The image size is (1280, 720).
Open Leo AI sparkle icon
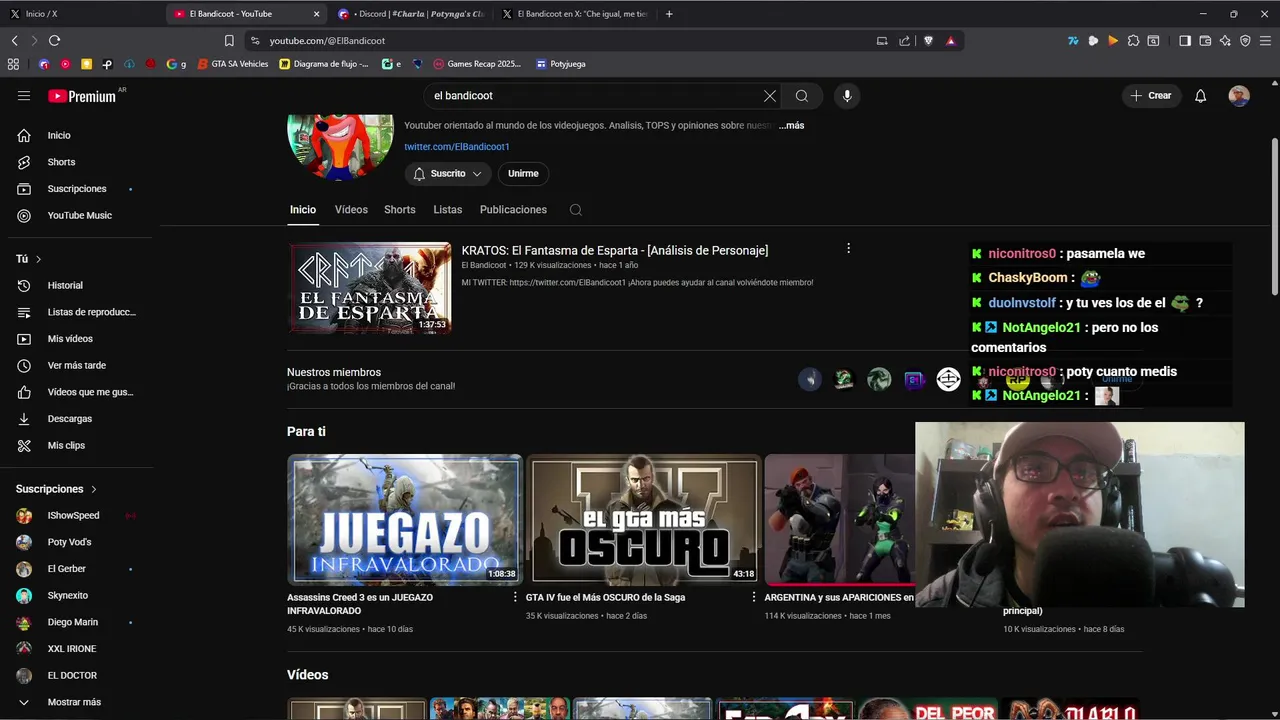(1225, 41)
